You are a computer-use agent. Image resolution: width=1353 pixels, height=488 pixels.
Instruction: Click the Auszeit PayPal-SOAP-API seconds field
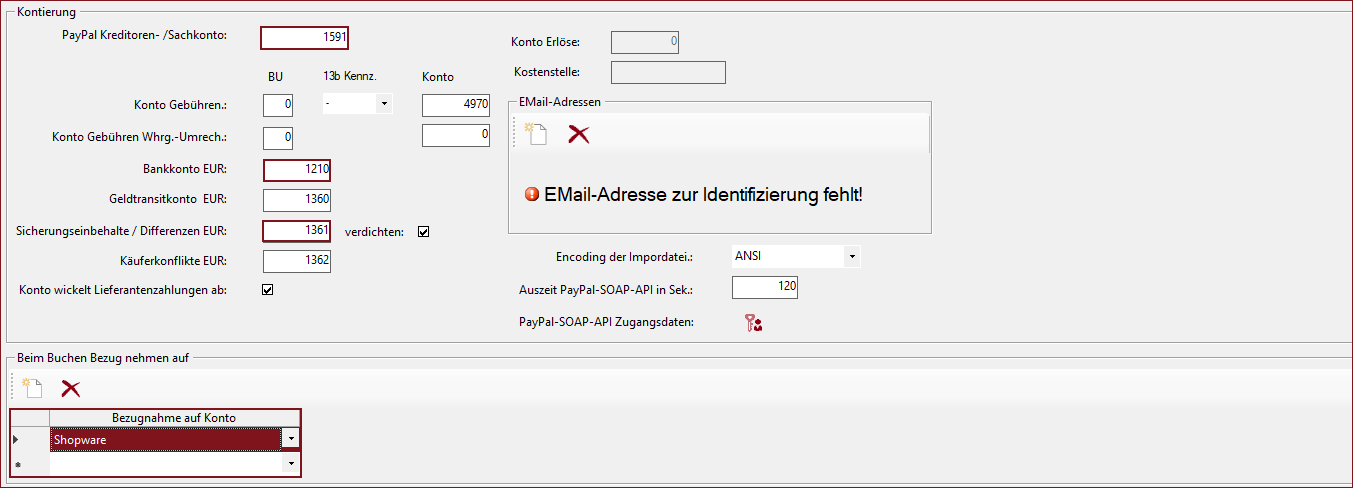coord(764,288)
